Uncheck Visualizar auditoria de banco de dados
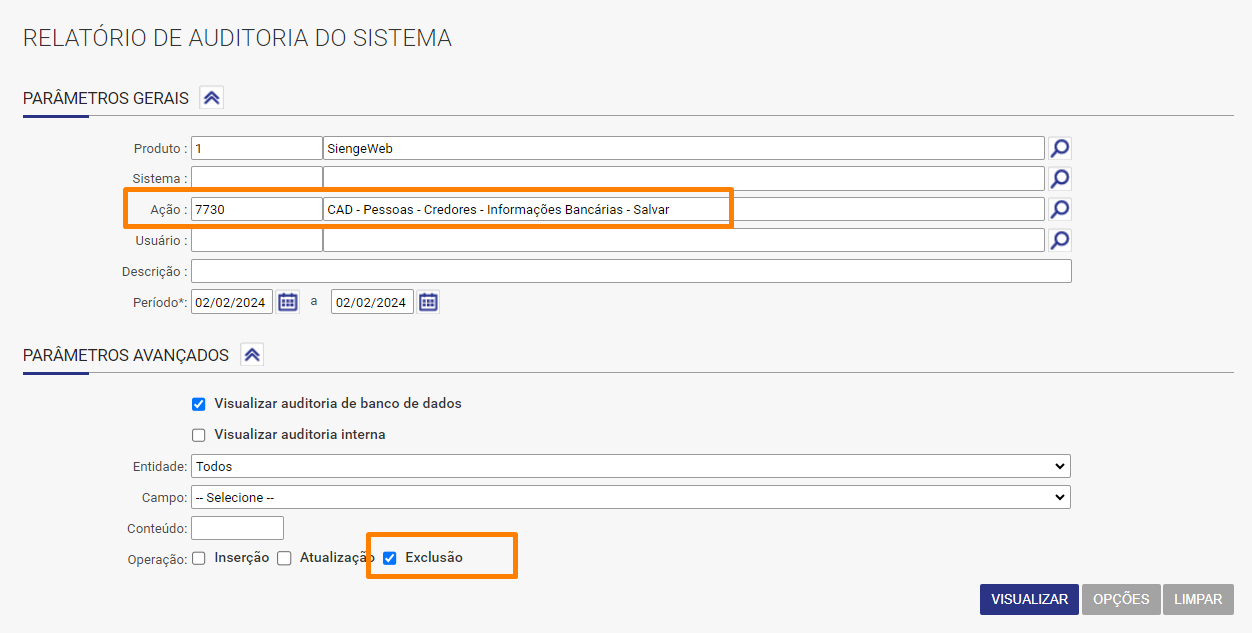Viewport: 1252px width, 633px height. [x=198, y=404]
